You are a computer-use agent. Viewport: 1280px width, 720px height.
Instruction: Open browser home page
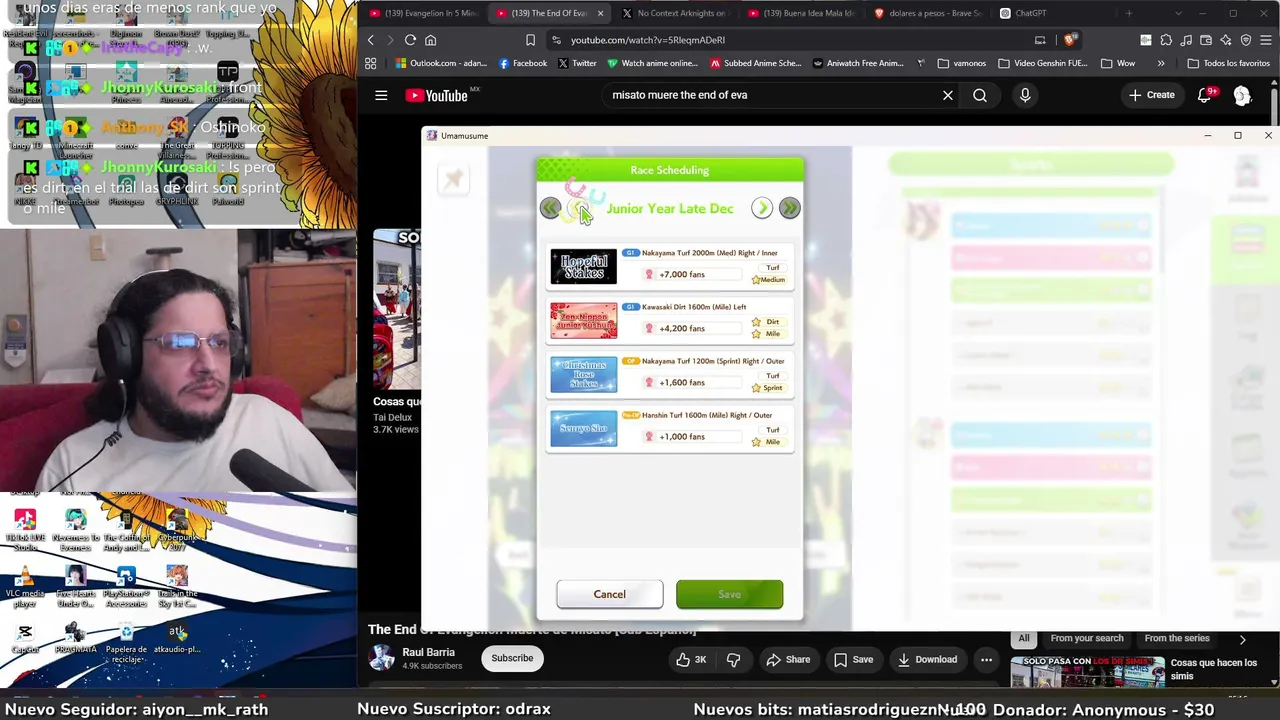[x=431, y=40]
